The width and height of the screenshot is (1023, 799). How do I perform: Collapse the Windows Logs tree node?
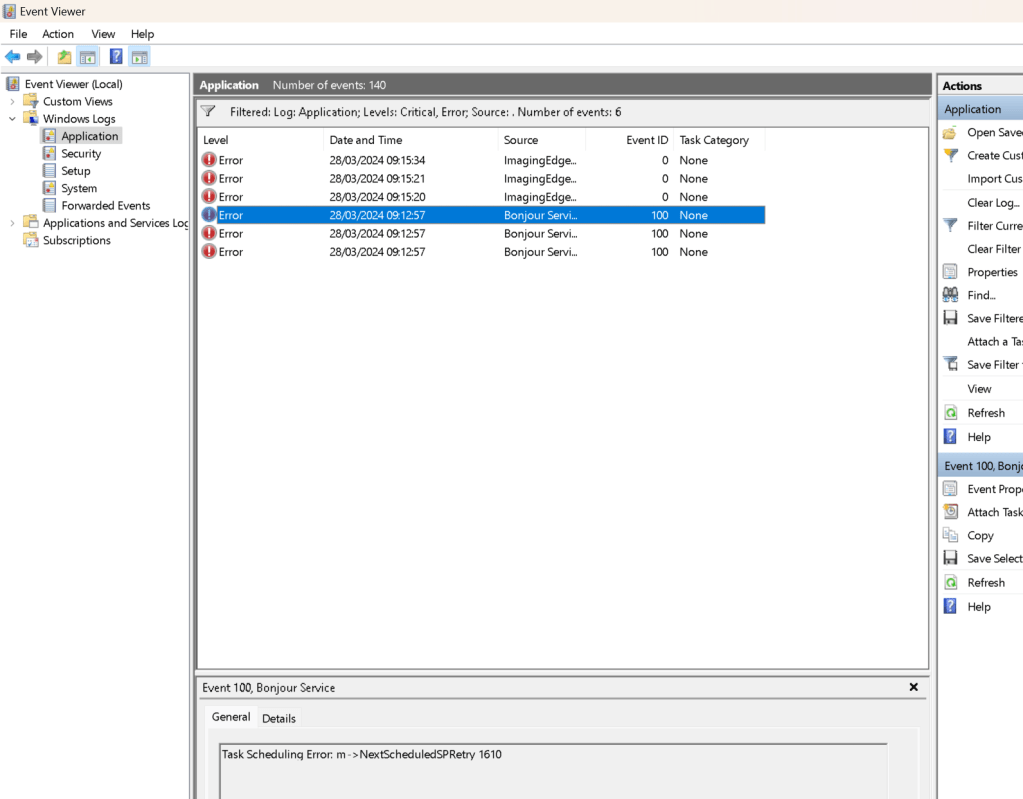tap(12, 119)
